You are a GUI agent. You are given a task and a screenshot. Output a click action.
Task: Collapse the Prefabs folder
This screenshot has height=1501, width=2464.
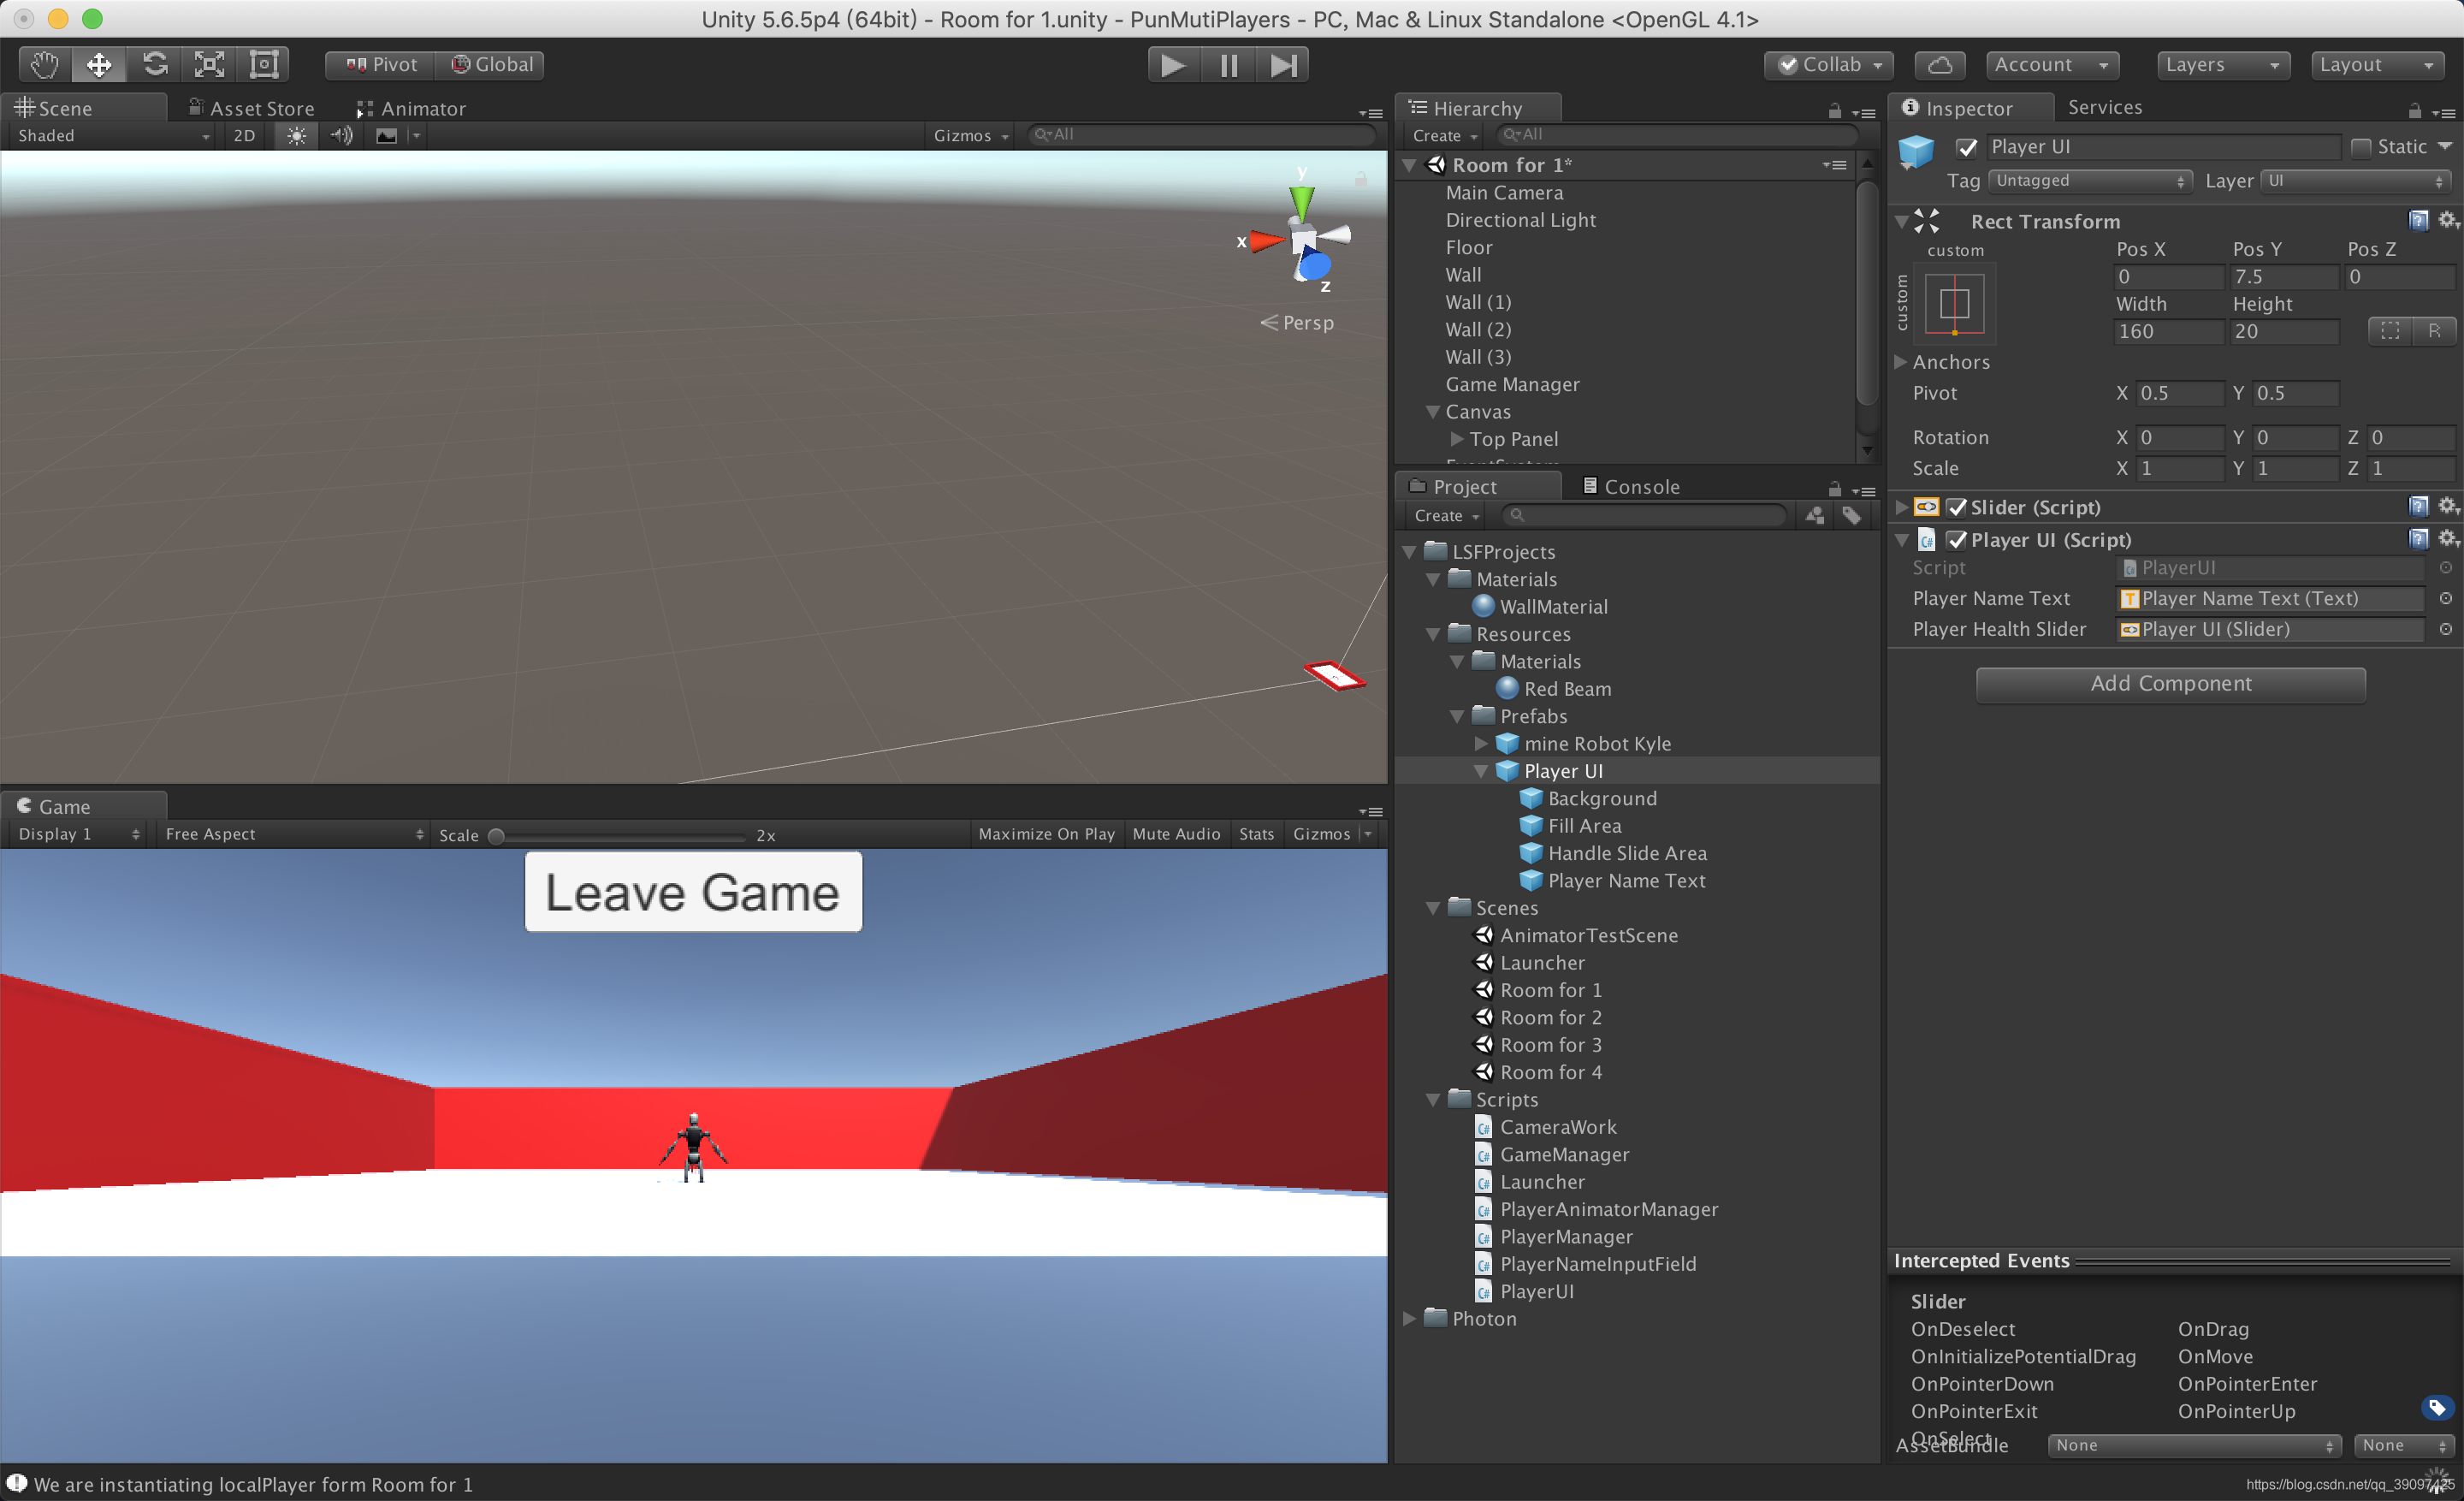point(1457,716)
